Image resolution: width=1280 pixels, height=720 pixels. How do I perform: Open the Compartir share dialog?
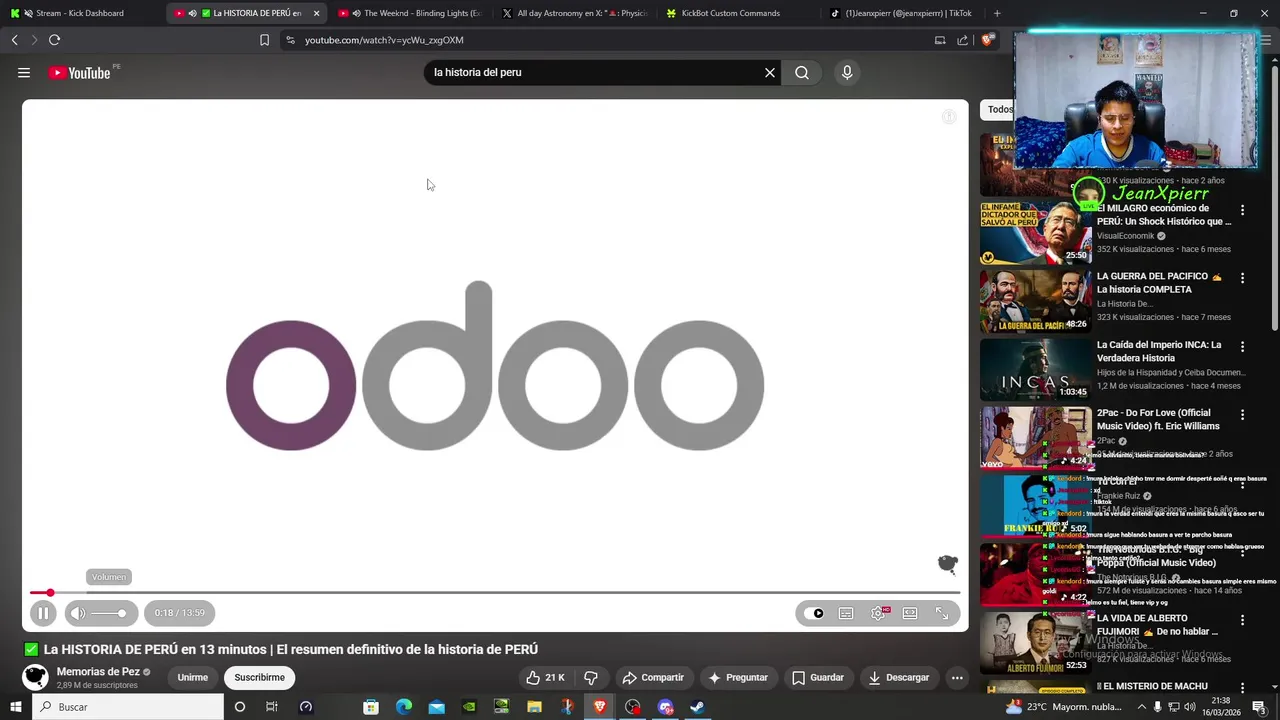click(x=653, y=678)
